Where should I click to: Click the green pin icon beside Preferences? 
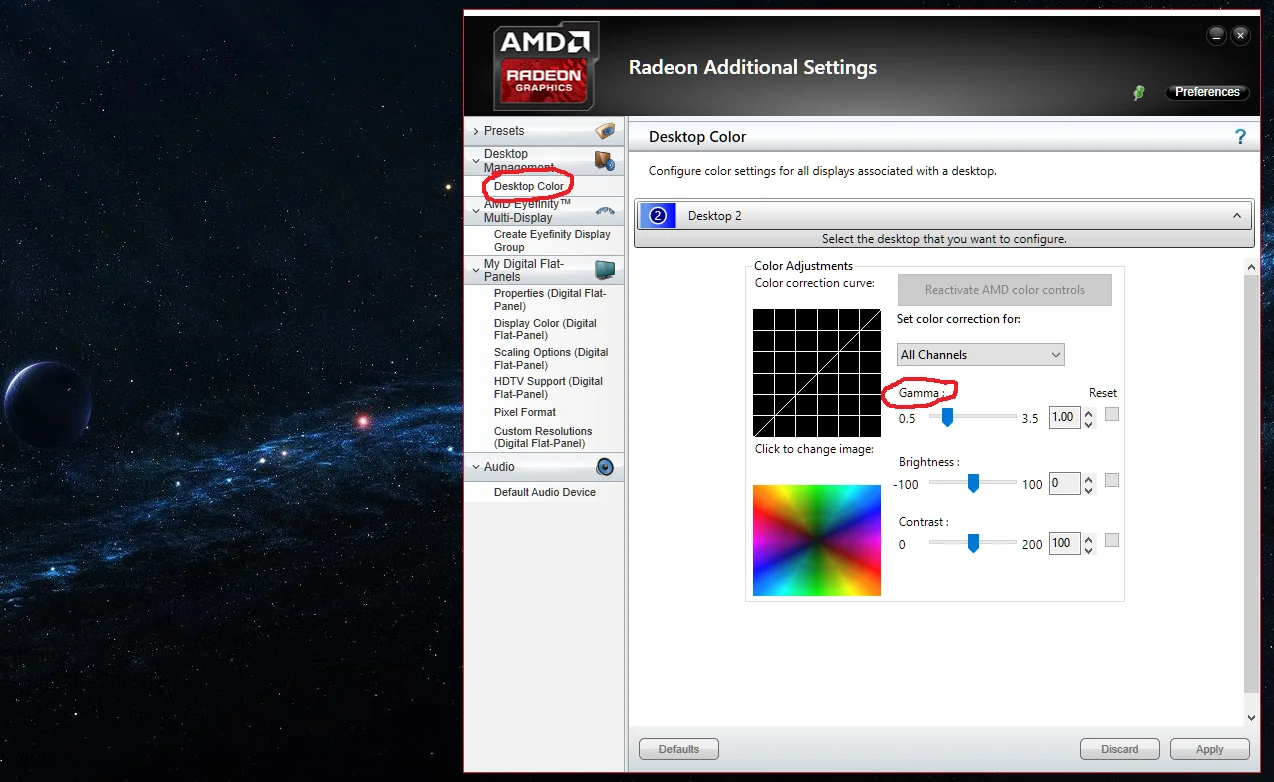[x=1139, y=92]
